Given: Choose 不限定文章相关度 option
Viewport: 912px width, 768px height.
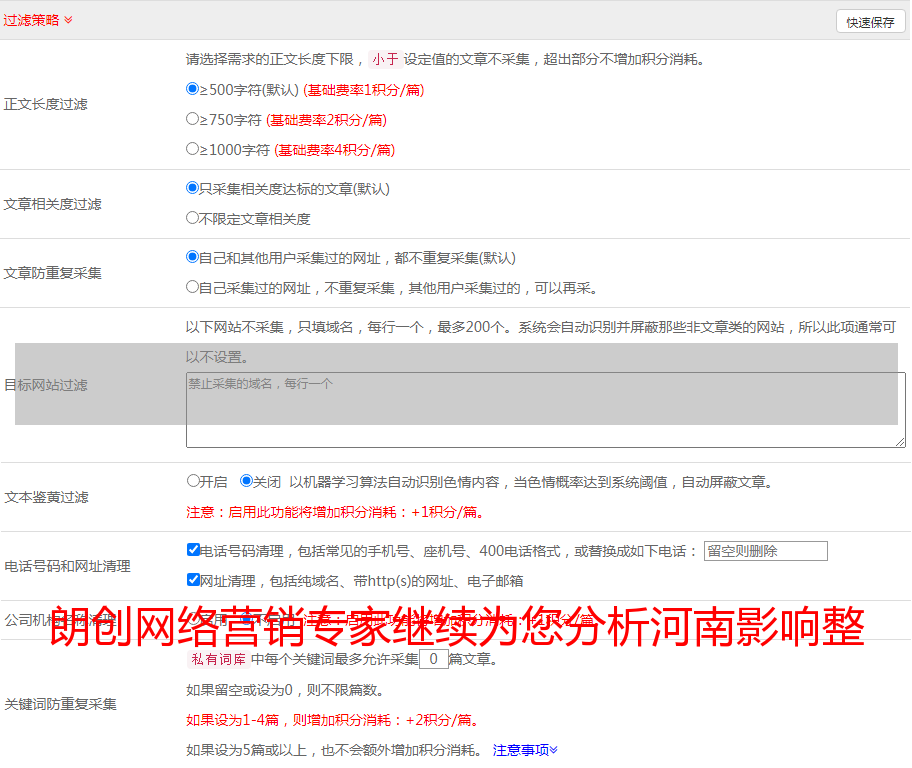Looking at the screenshot, I should point(193,218).
